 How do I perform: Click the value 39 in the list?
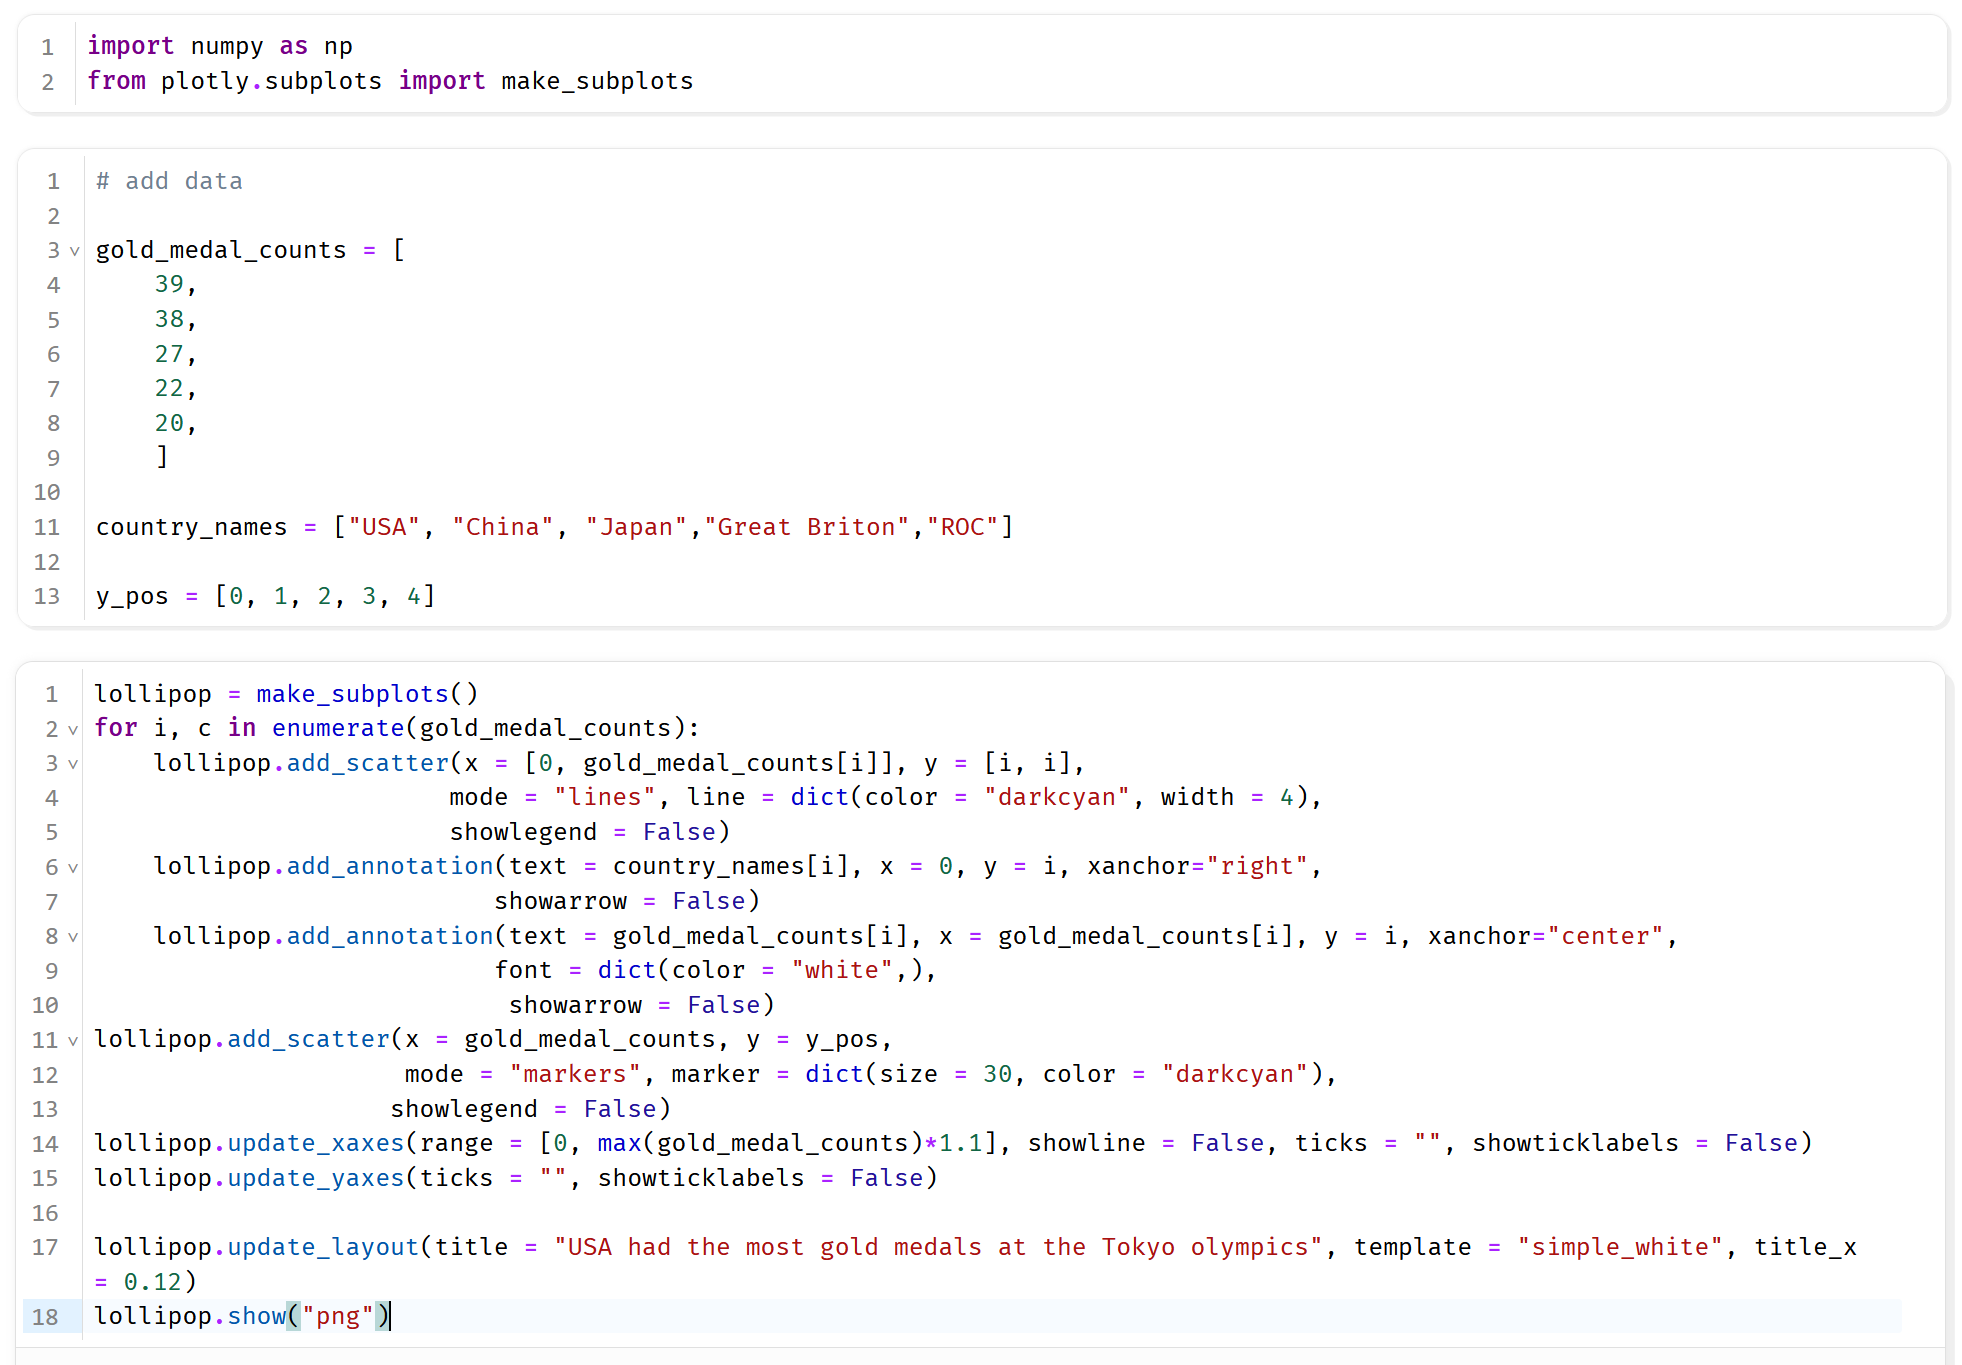tap(169, 285)
